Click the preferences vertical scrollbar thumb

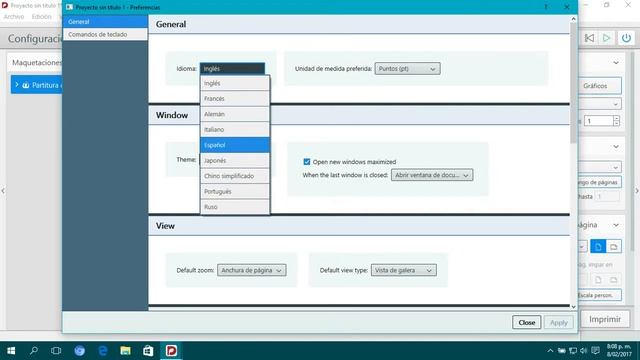[573, 83]
